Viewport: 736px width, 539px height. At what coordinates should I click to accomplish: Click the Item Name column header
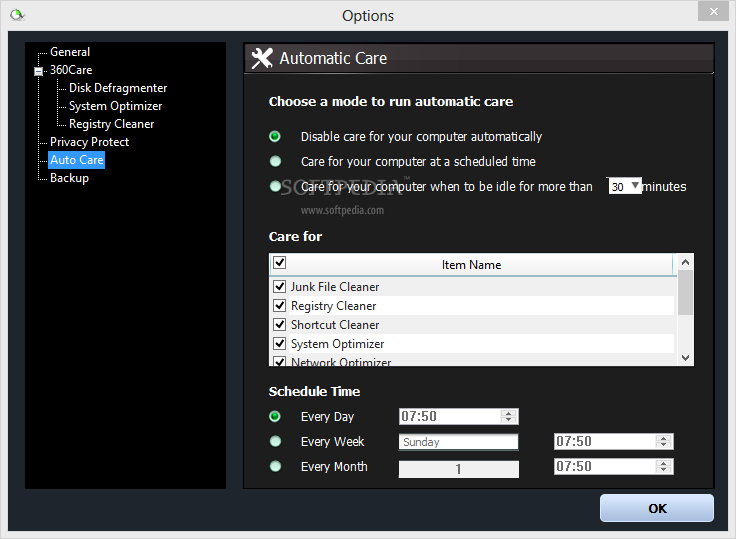[x=471, y=265]
